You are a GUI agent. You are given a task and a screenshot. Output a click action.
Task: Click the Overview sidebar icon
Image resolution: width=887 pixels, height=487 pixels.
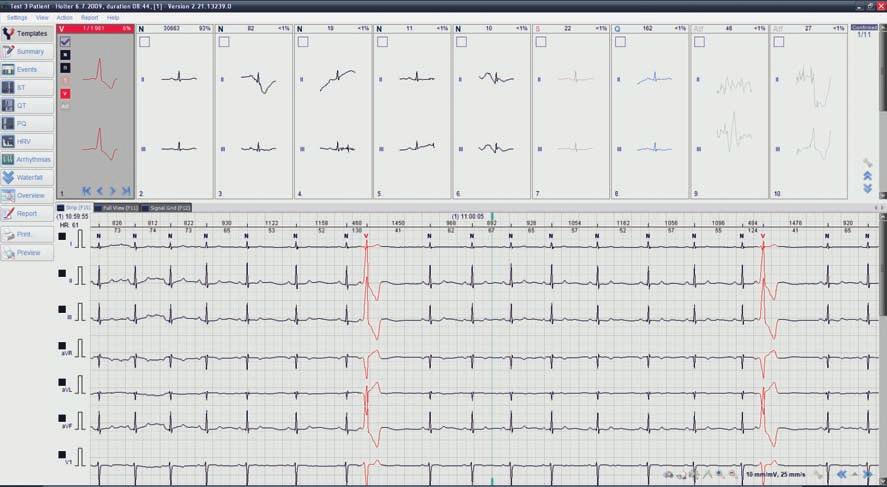point(8,196)
